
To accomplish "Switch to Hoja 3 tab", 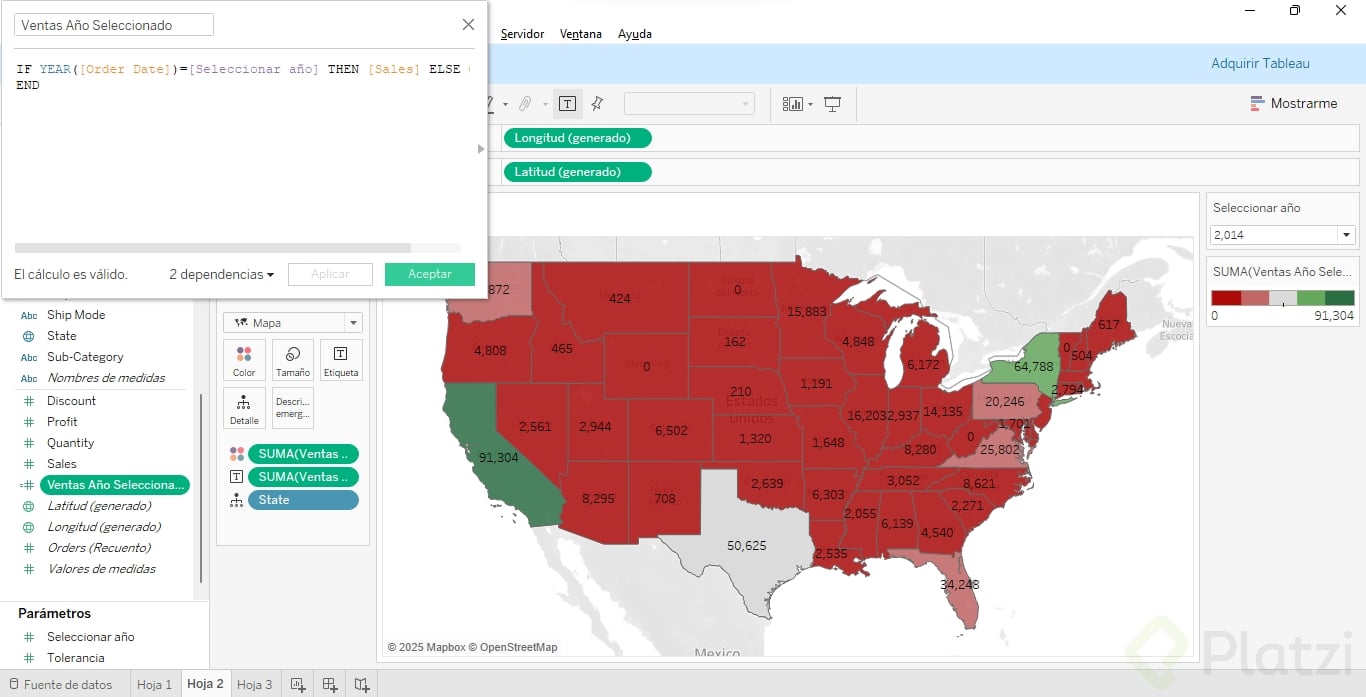I will click(255, 685).
